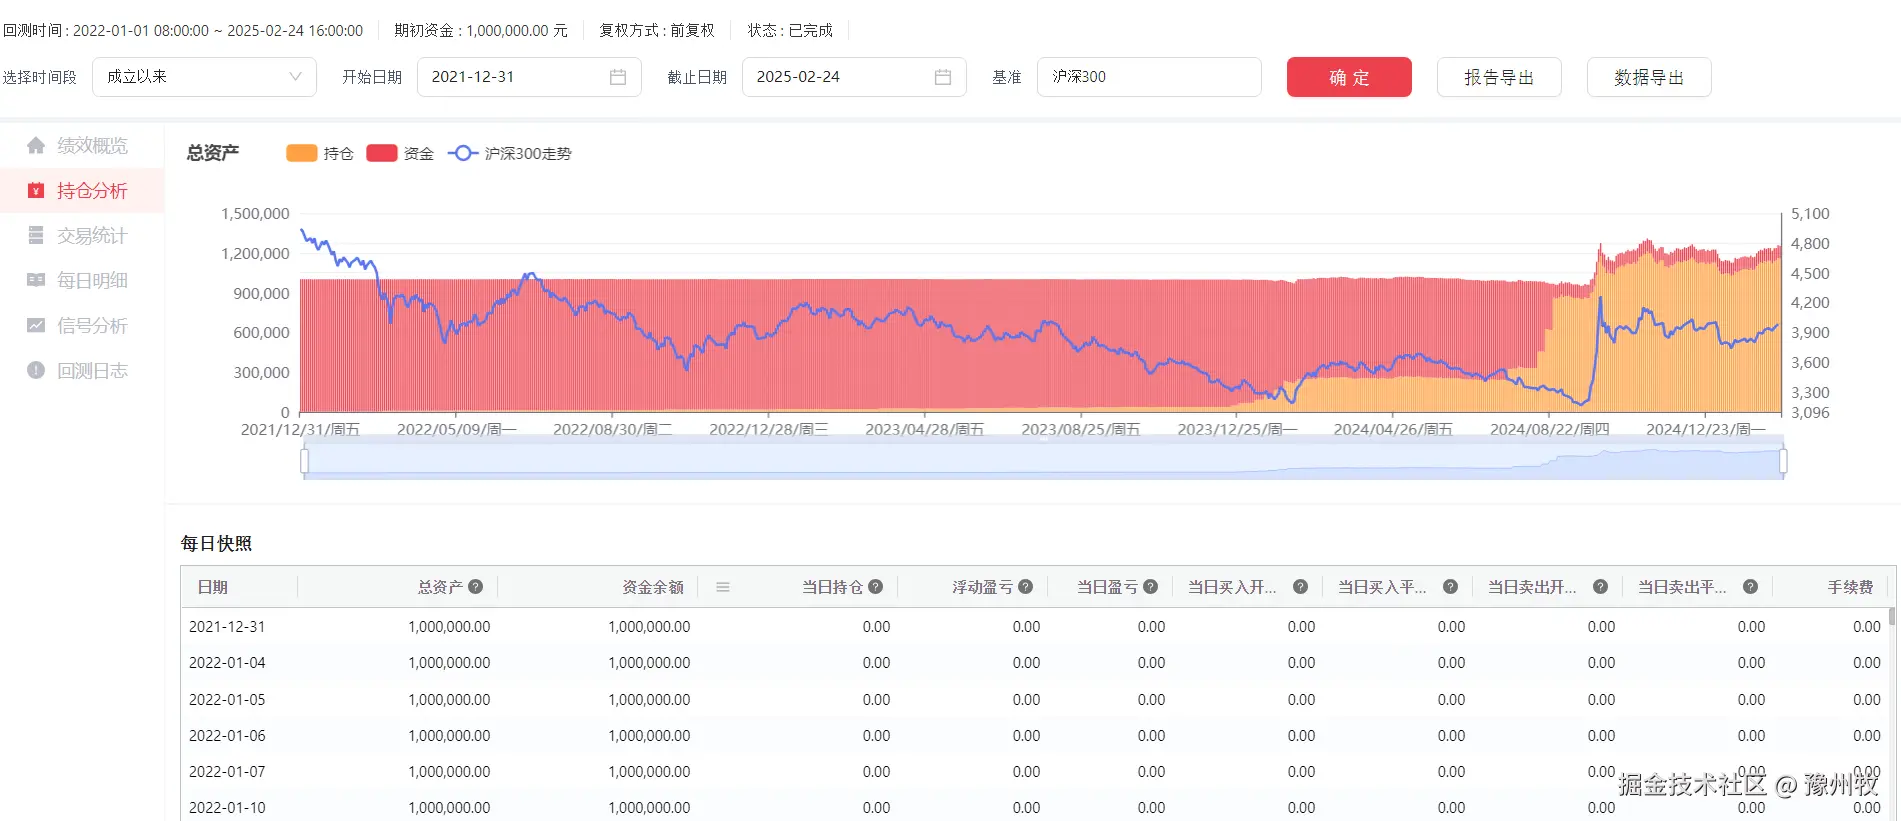Go to 每日明细 menu item
This screenshot has width=1901, height=821.
point(82,281)
